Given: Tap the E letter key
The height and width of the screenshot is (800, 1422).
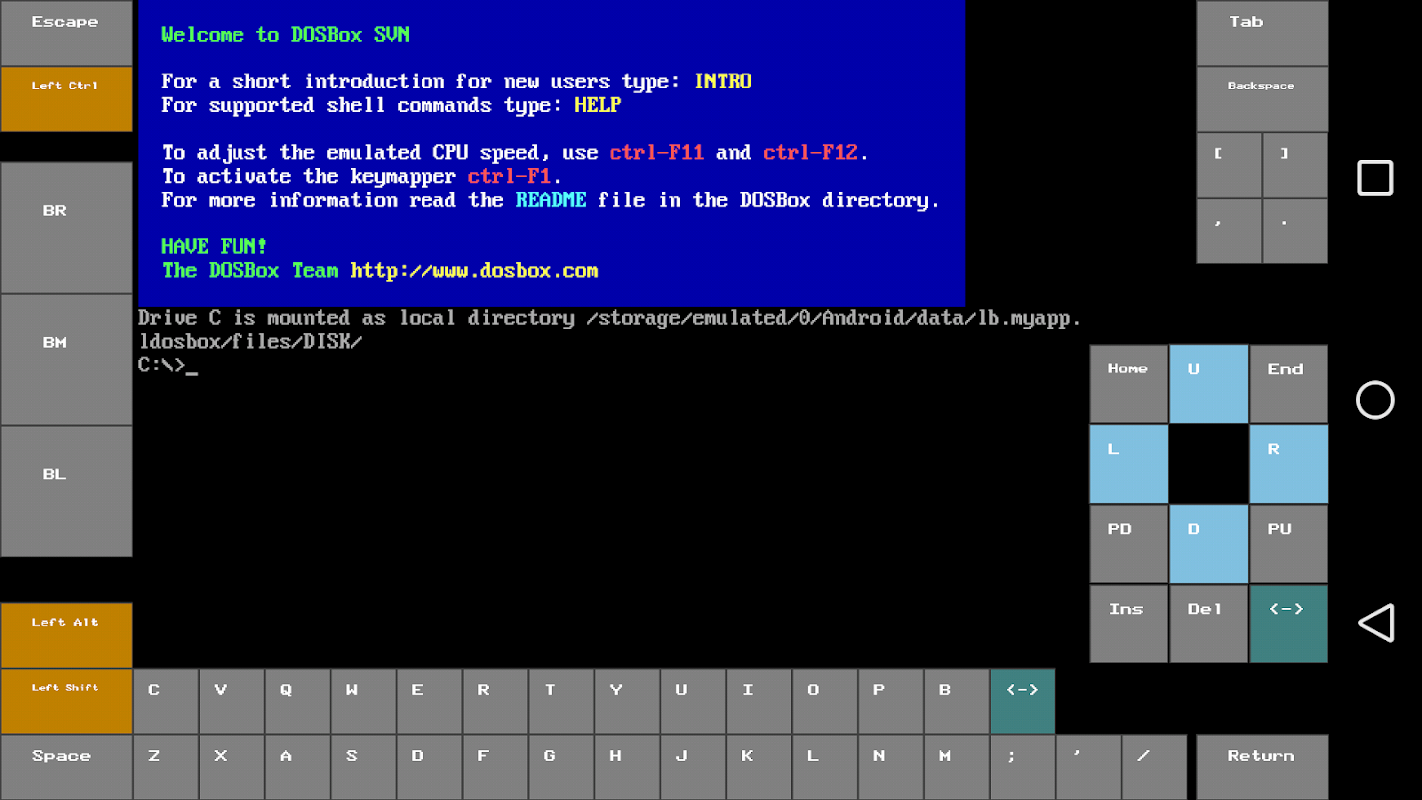Looking at the screenshot, I should tap(430, 701).
